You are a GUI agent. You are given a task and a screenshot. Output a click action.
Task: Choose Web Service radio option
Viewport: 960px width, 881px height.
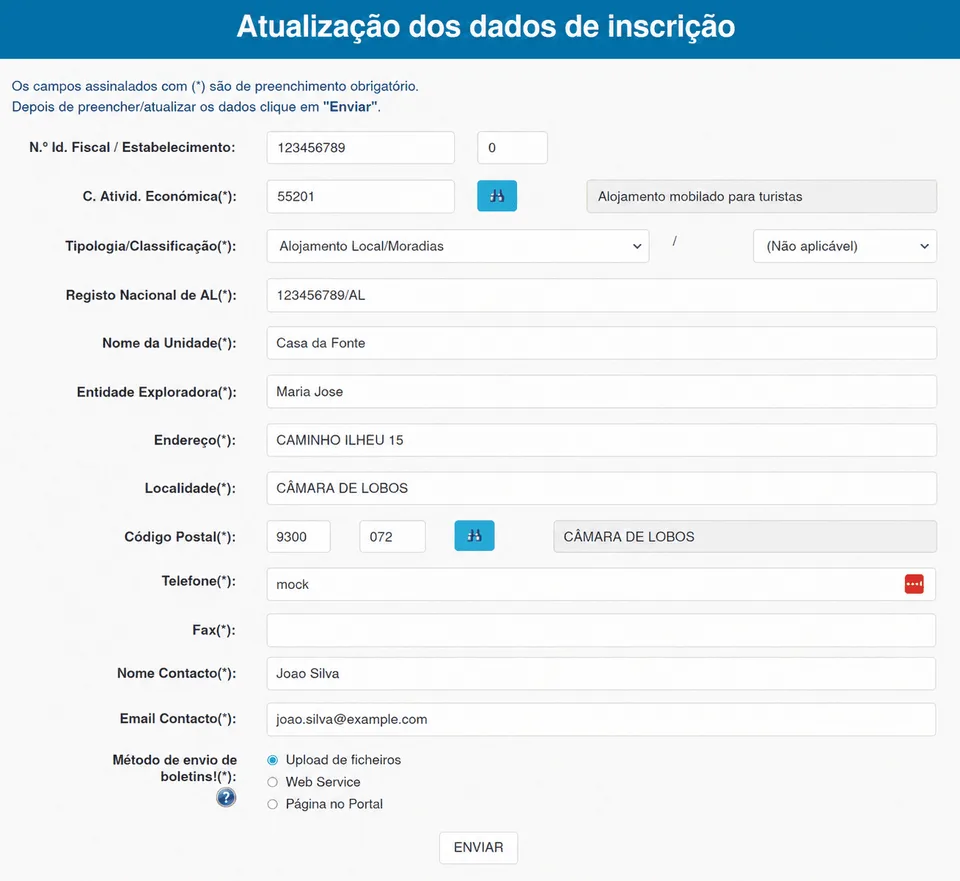pyautogui.click(x=272, y=782)
